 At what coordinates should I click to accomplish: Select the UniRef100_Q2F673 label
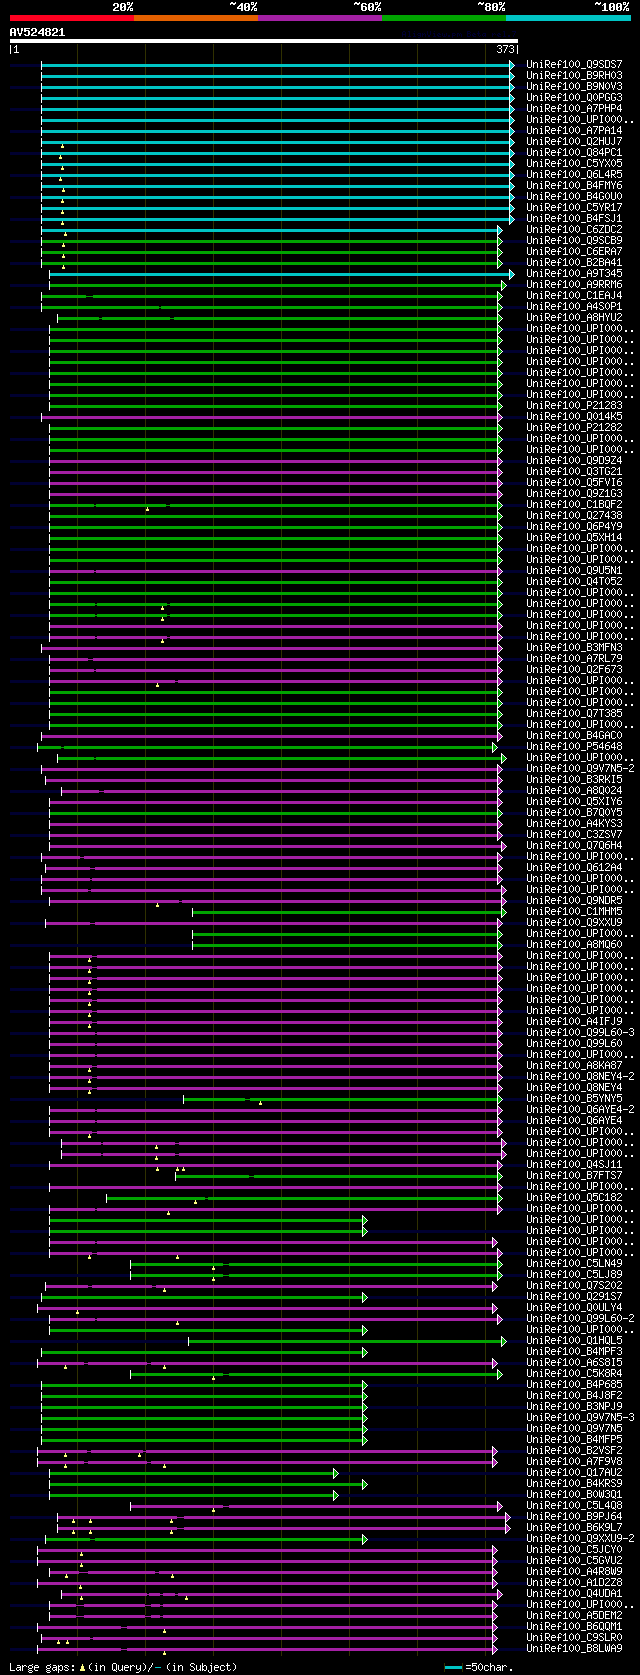[x=574, y=670]
